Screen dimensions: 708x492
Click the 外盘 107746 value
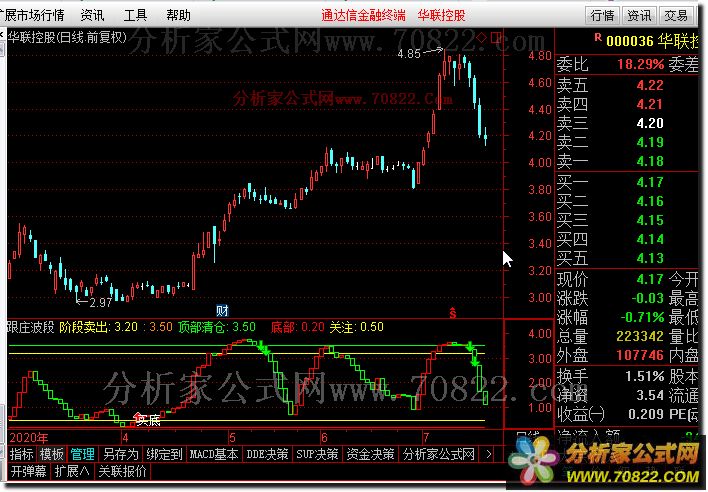pyautogui.click(x=640, y=355)
